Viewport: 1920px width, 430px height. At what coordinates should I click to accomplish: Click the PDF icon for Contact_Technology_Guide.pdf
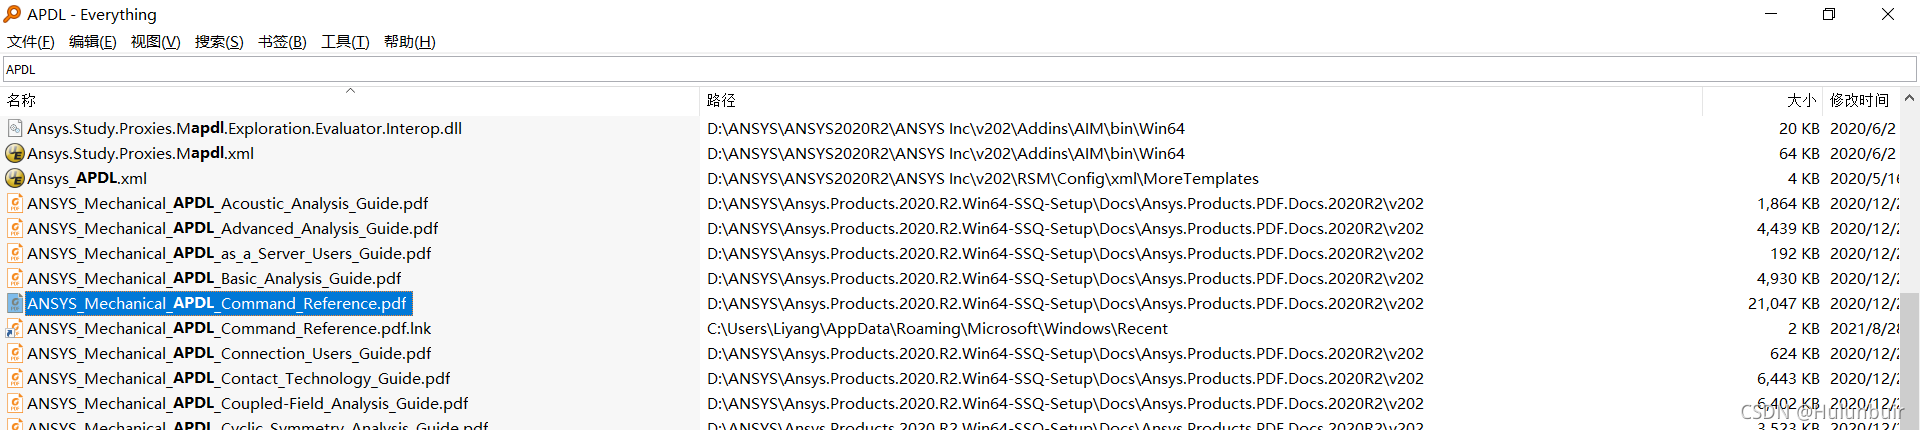(15, 378)
